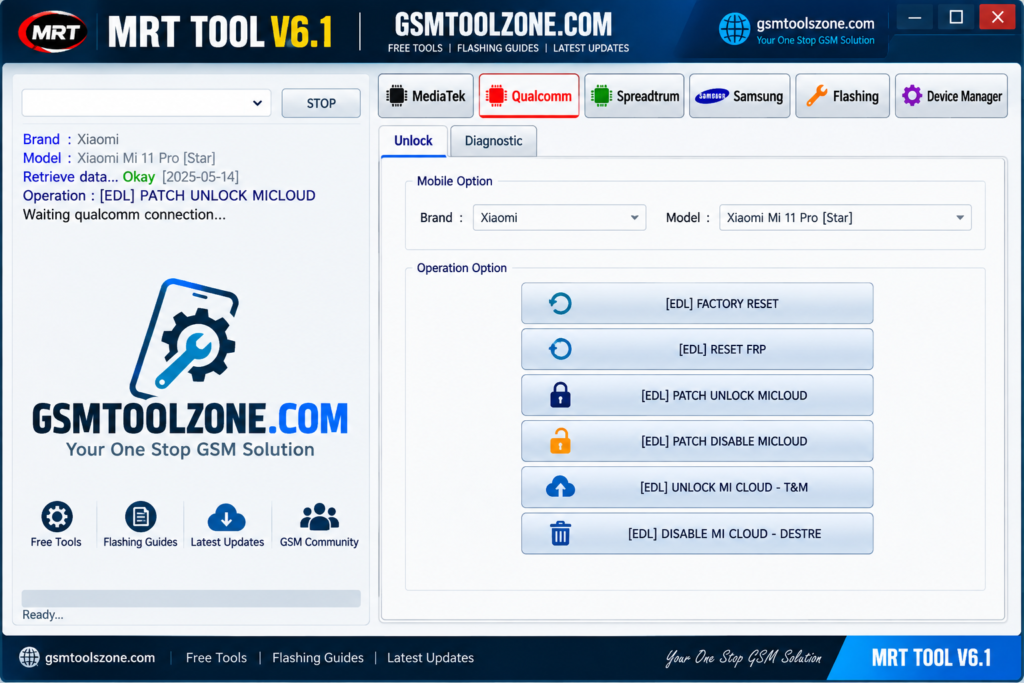1024x683 pixels.
Task: Click the MediaTek chip icon
Action: coord(396,96)
